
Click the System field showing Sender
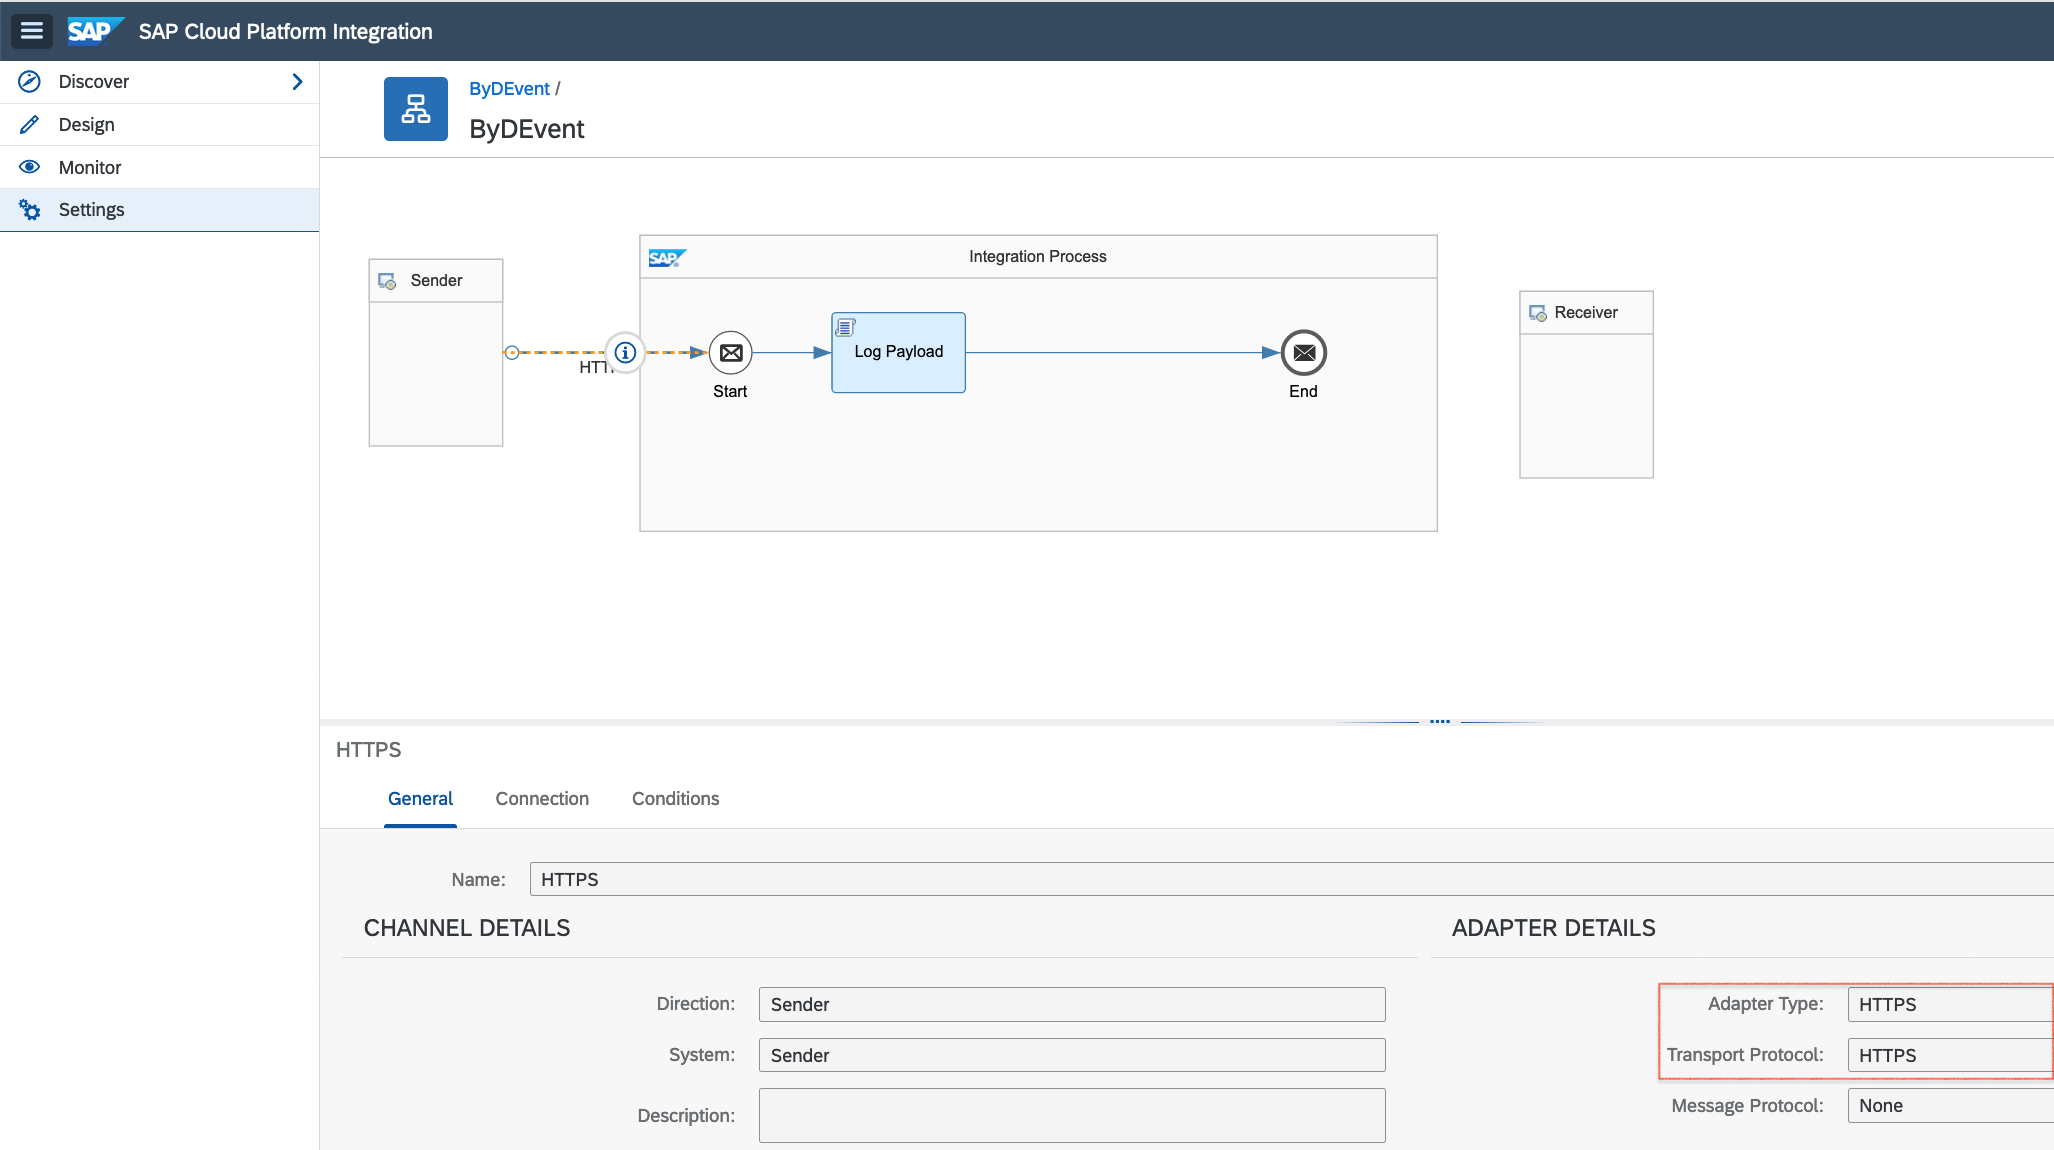pyautogui.click(x=1072, y=1055)
